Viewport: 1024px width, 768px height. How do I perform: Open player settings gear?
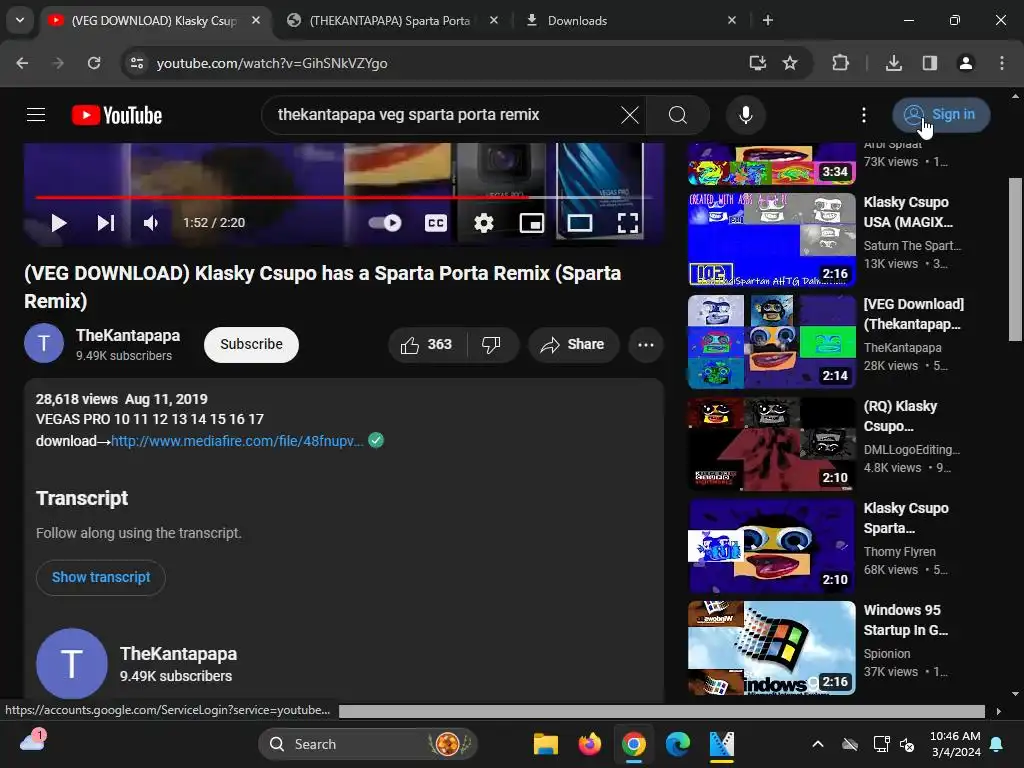tap(483, 223)
